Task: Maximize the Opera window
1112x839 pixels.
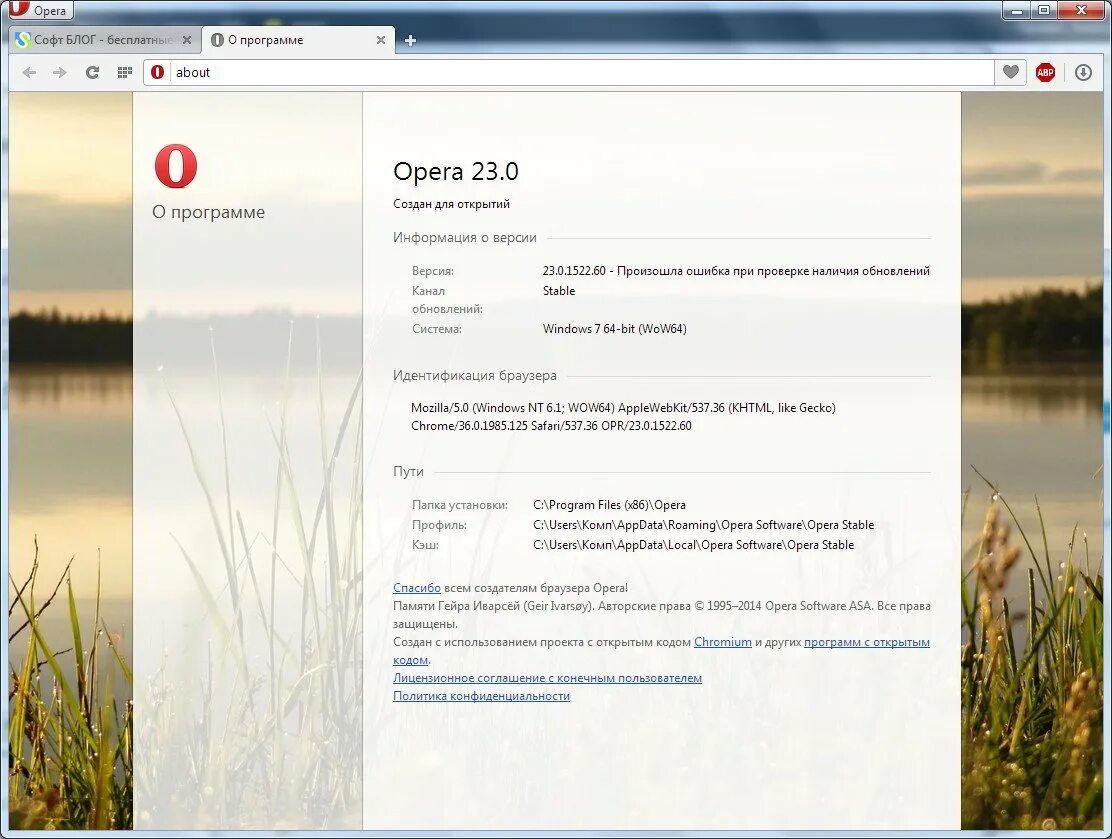Action: pyautogui.click(x=1044, y=10)
